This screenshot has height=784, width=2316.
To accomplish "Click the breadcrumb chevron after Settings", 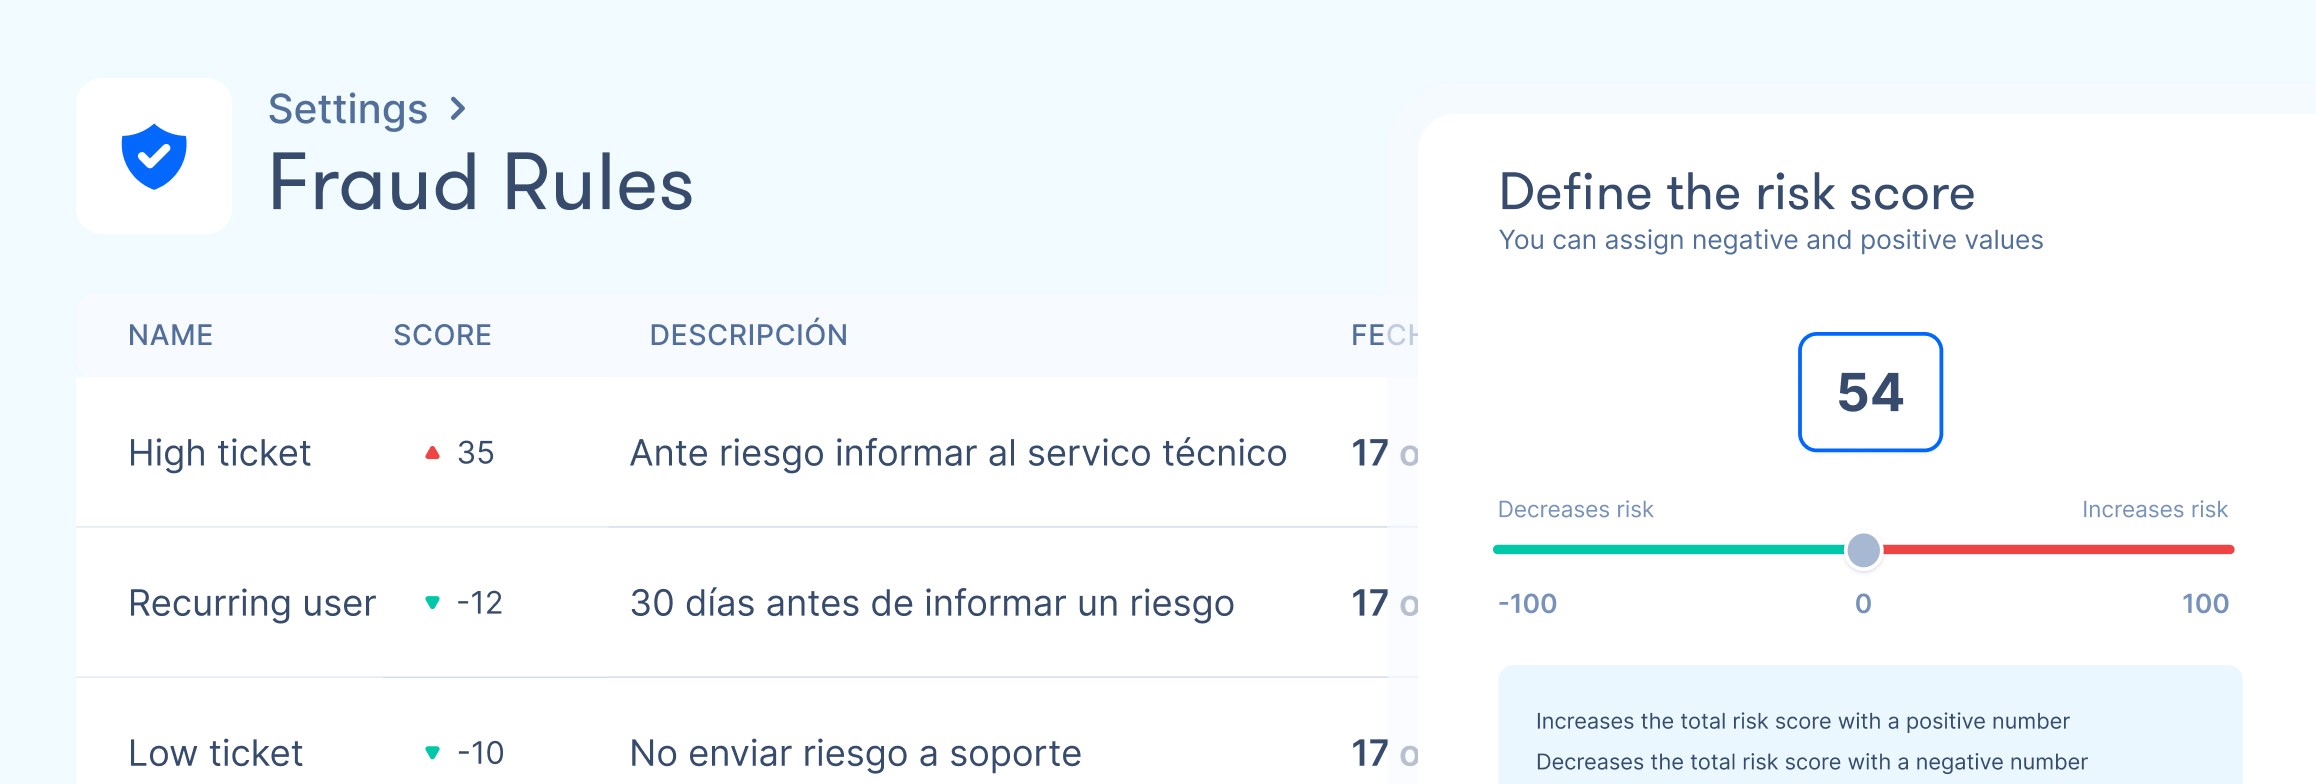I will [x=458, y=108].
